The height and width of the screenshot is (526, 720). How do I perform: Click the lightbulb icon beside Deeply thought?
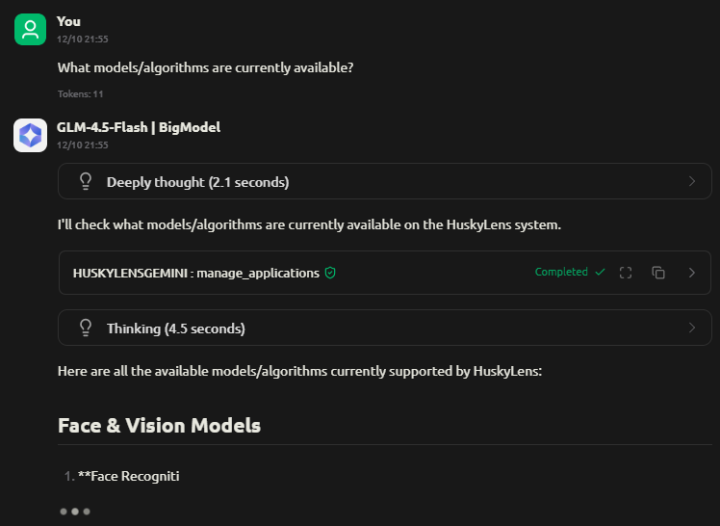click(86, 182)
